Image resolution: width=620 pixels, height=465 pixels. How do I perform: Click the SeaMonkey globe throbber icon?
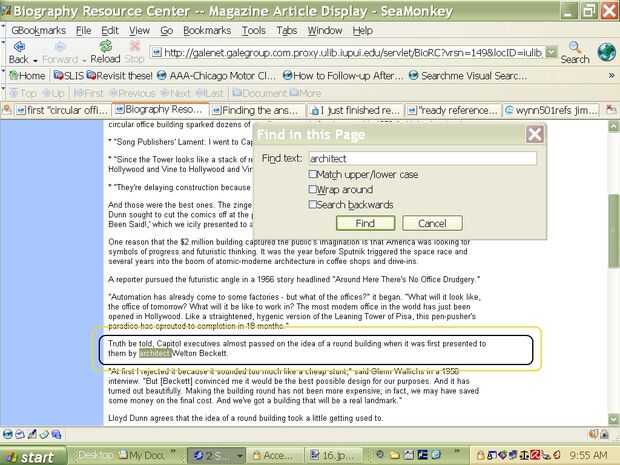(606, 52)
